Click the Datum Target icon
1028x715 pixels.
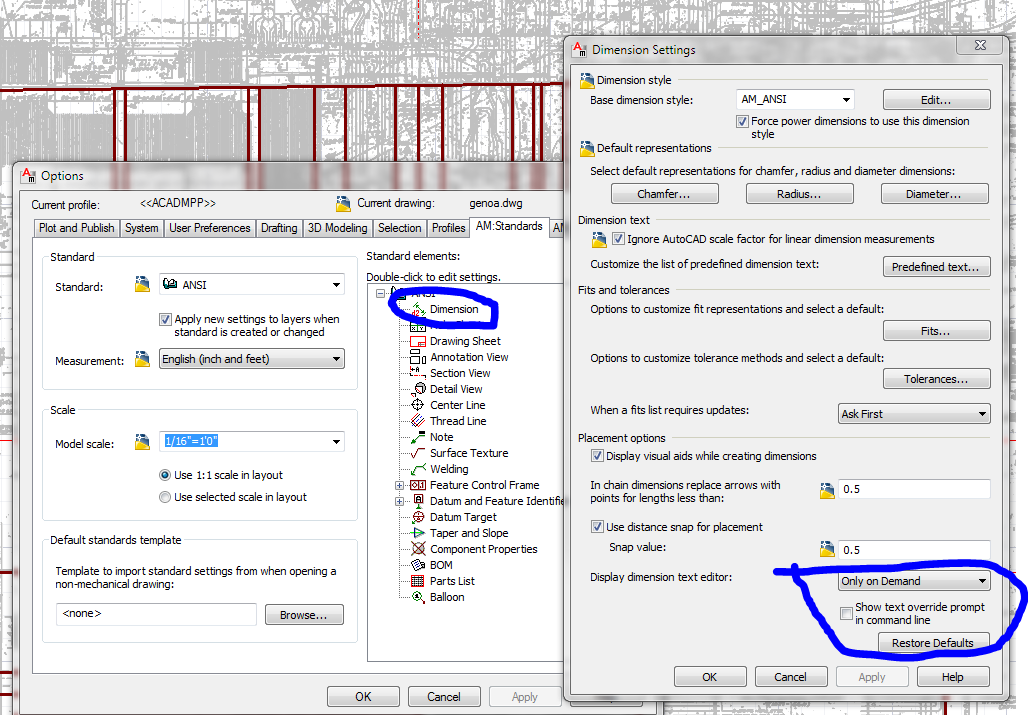[418, 517]
